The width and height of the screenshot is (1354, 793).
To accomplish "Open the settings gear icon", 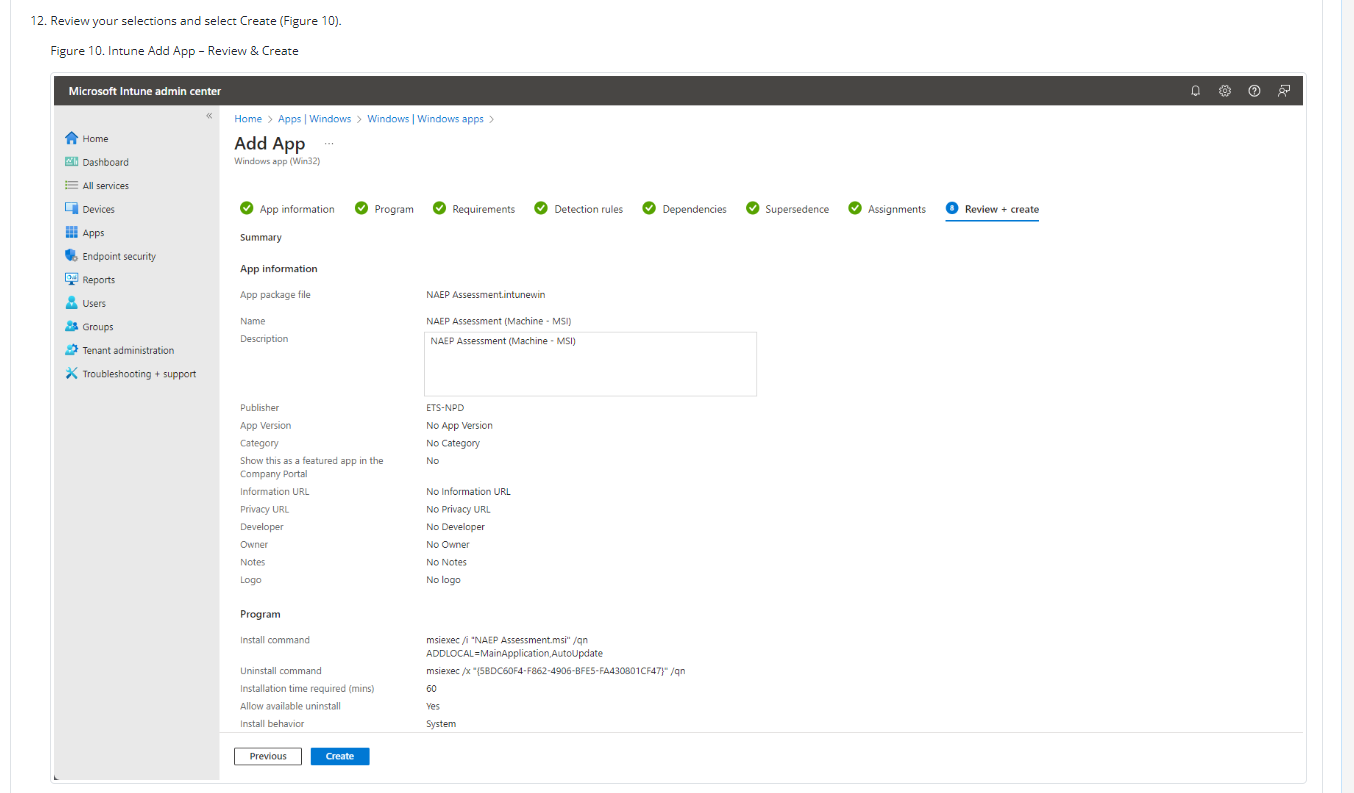I will coord(1225,91).
